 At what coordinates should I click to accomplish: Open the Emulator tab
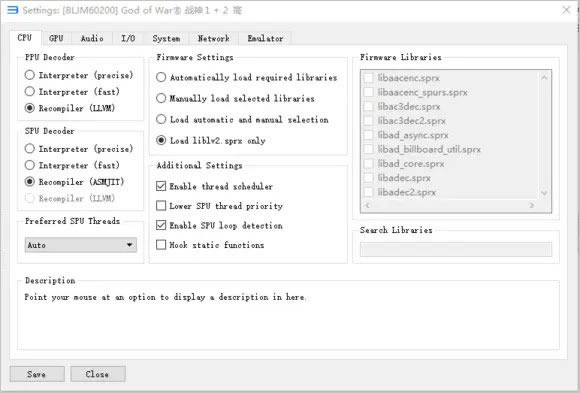point(265,38)
